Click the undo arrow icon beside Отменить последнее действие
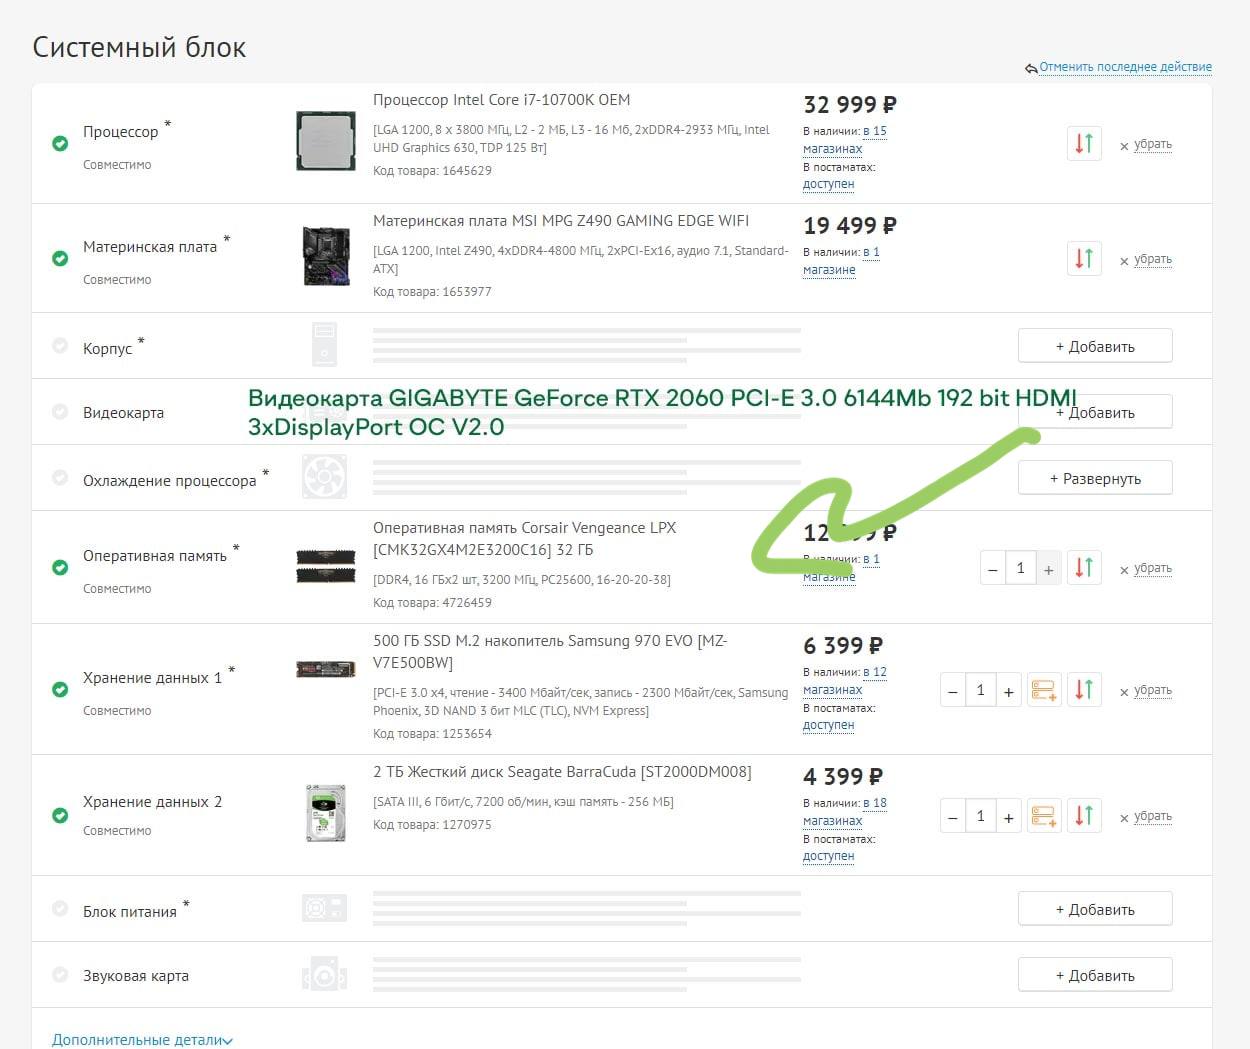 (x=1031, y=68)
